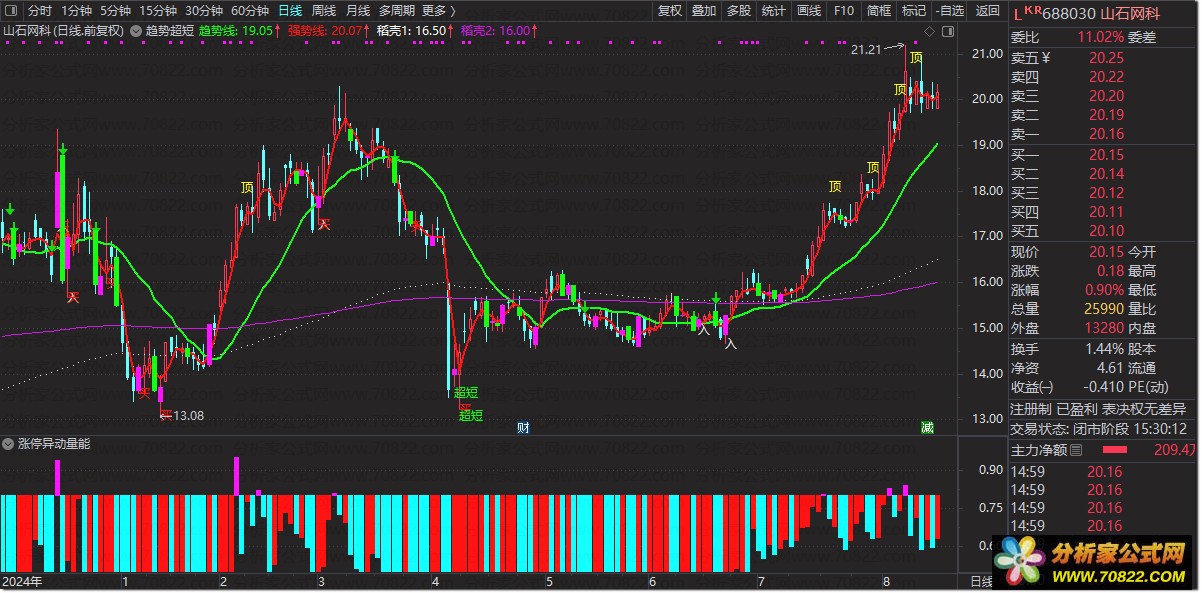Click the 稻壳1: 16.50 value

pyautogui.click(x=411, y=31)
